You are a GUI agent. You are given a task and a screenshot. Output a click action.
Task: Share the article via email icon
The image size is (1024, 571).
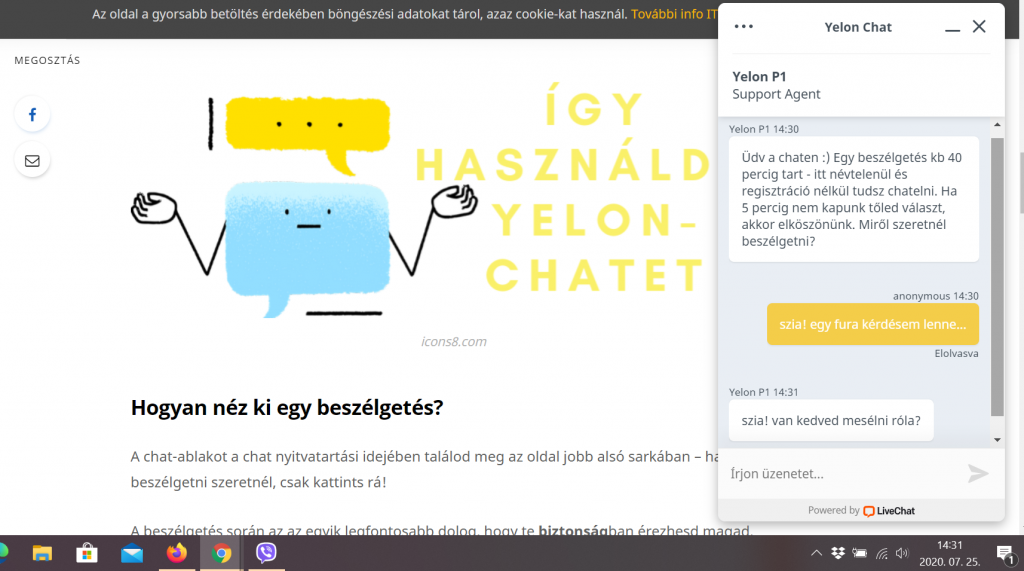pos(32,161)
